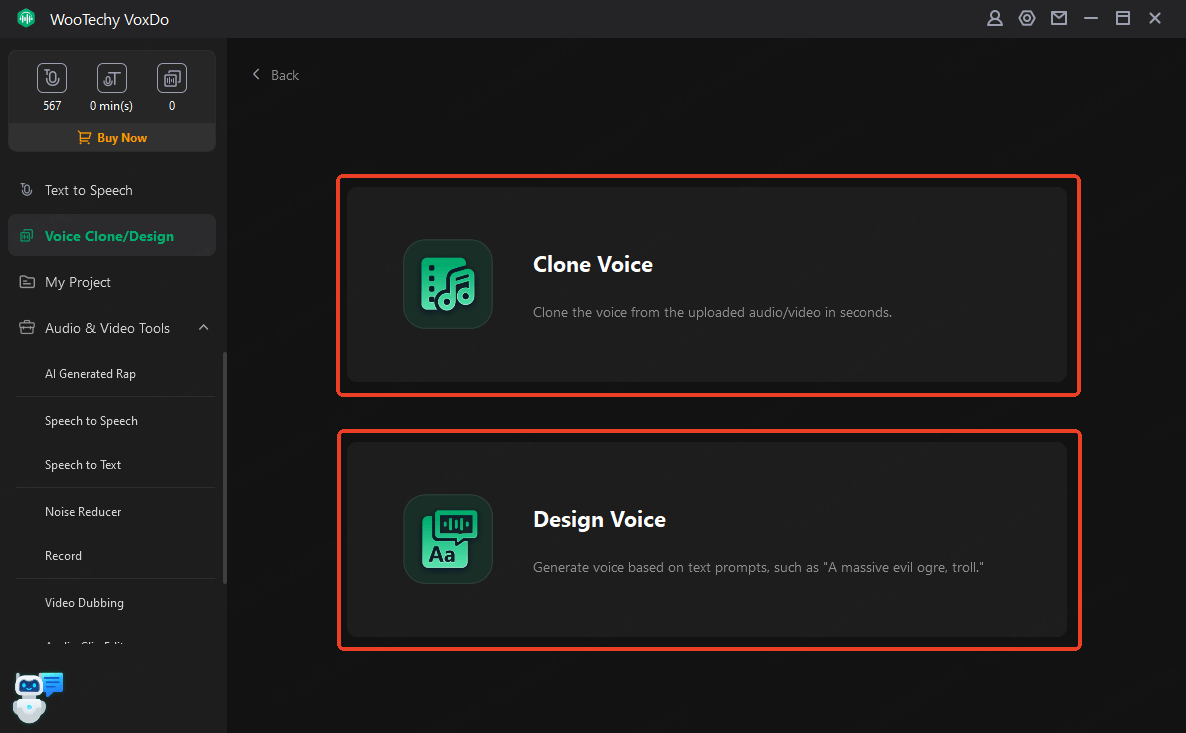Click the character count icon showing 567
This screenshot has width=1186, height=733.
(52, 78)
